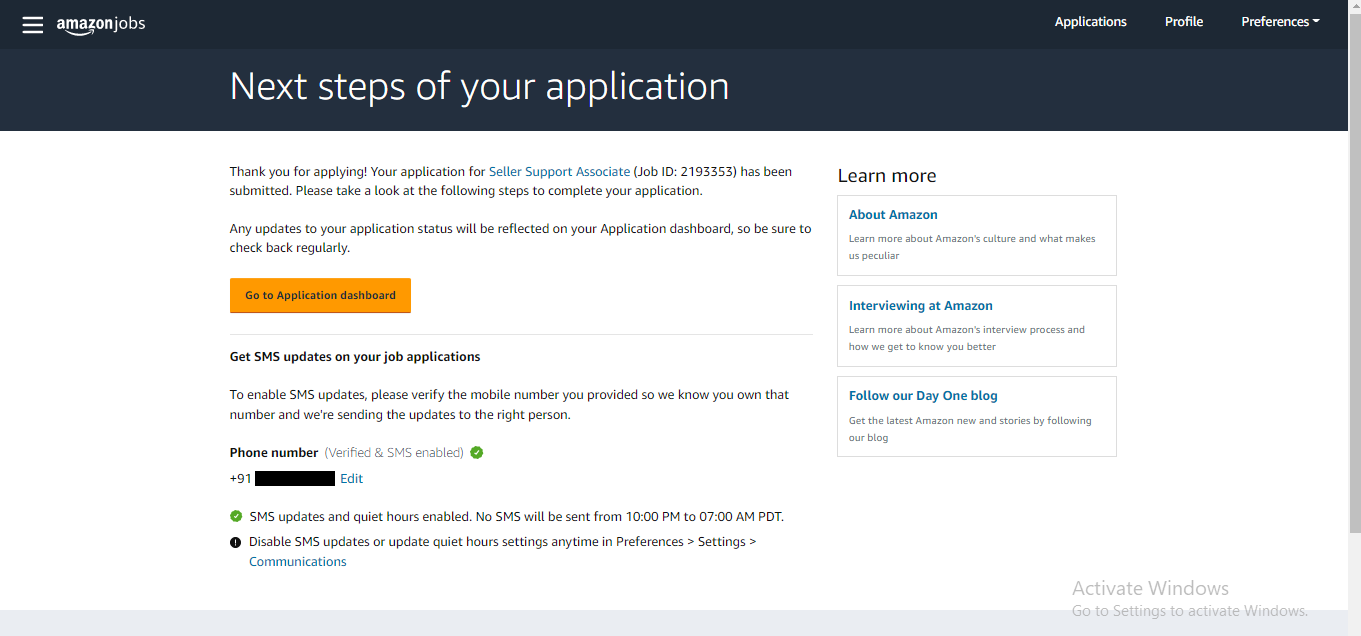The height and width of the screenshot is (636, 1361).
Task: Click the Job ID 2193353 text
Action: click(685, 172)
